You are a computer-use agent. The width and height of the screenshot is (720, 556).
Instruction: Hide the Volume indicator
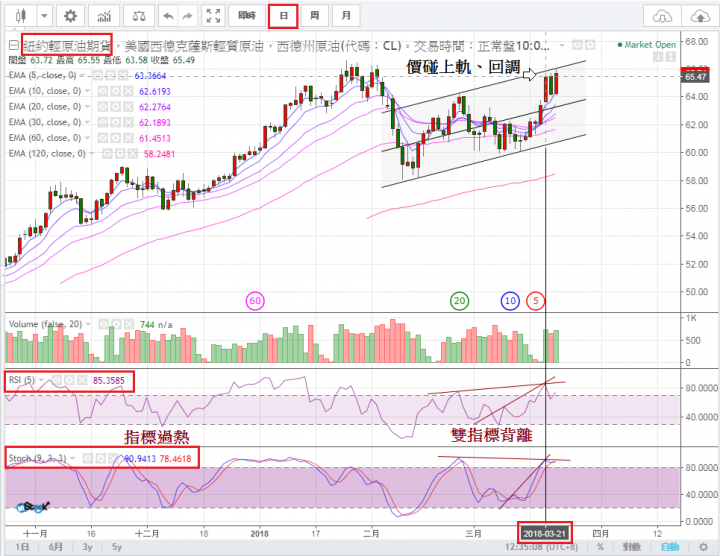[x=104, y=325]
